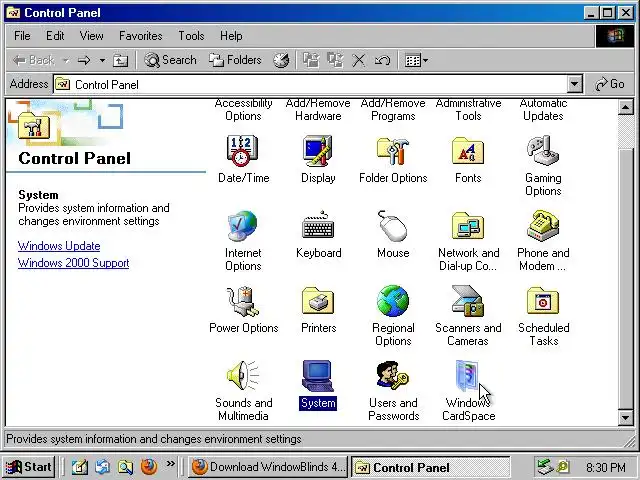Open the Phone and Modem icon
This screenshot has width=640, height=480.
(543, 226)
